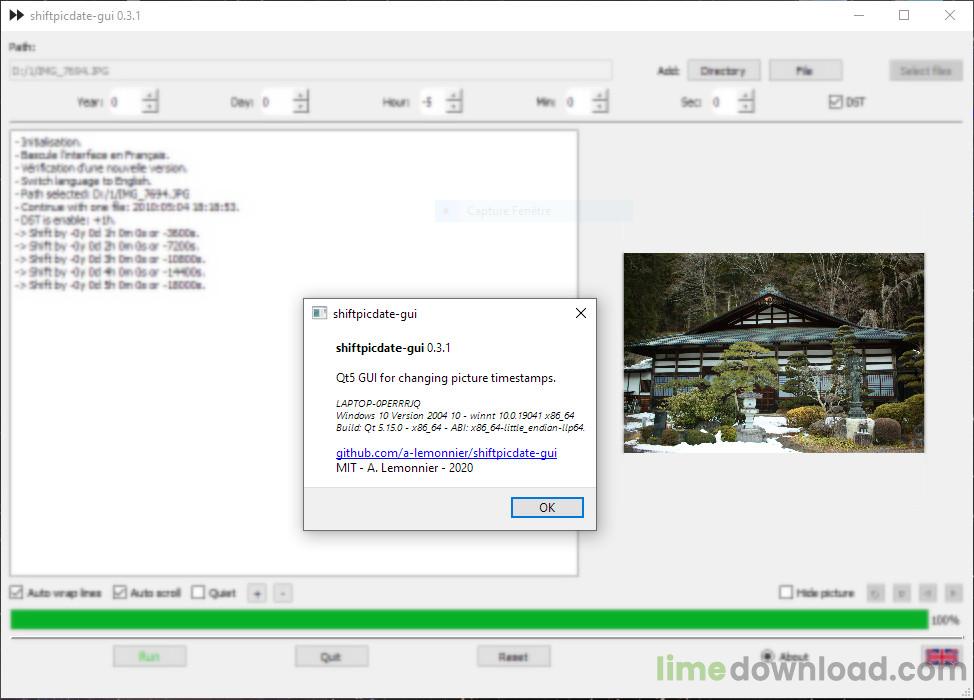Image resolution: width=974 pixels, height=700 pixels.
Task: Click the green Run button
Action: click(x=149, y=657)
